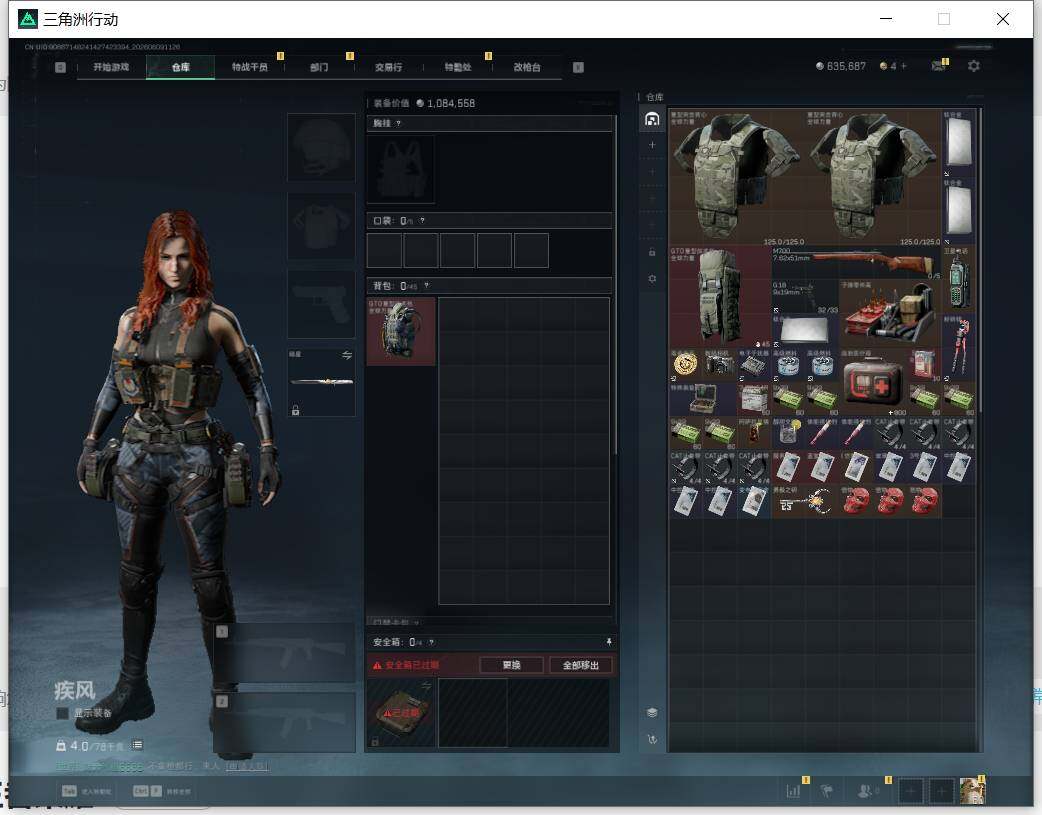Go to the 交易行 tab
The width and height of the screenshot is (1042, 815).
[388, 67]
